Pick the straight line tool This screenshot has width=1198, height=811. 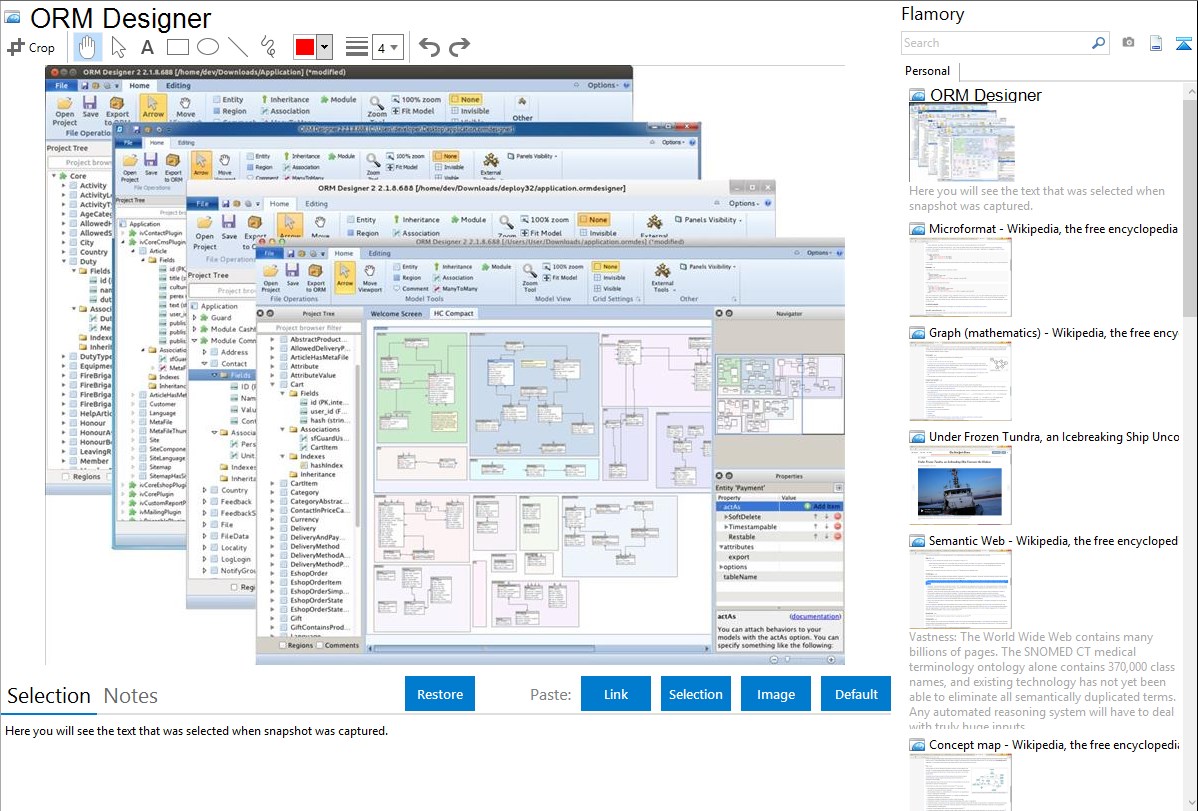238,47
